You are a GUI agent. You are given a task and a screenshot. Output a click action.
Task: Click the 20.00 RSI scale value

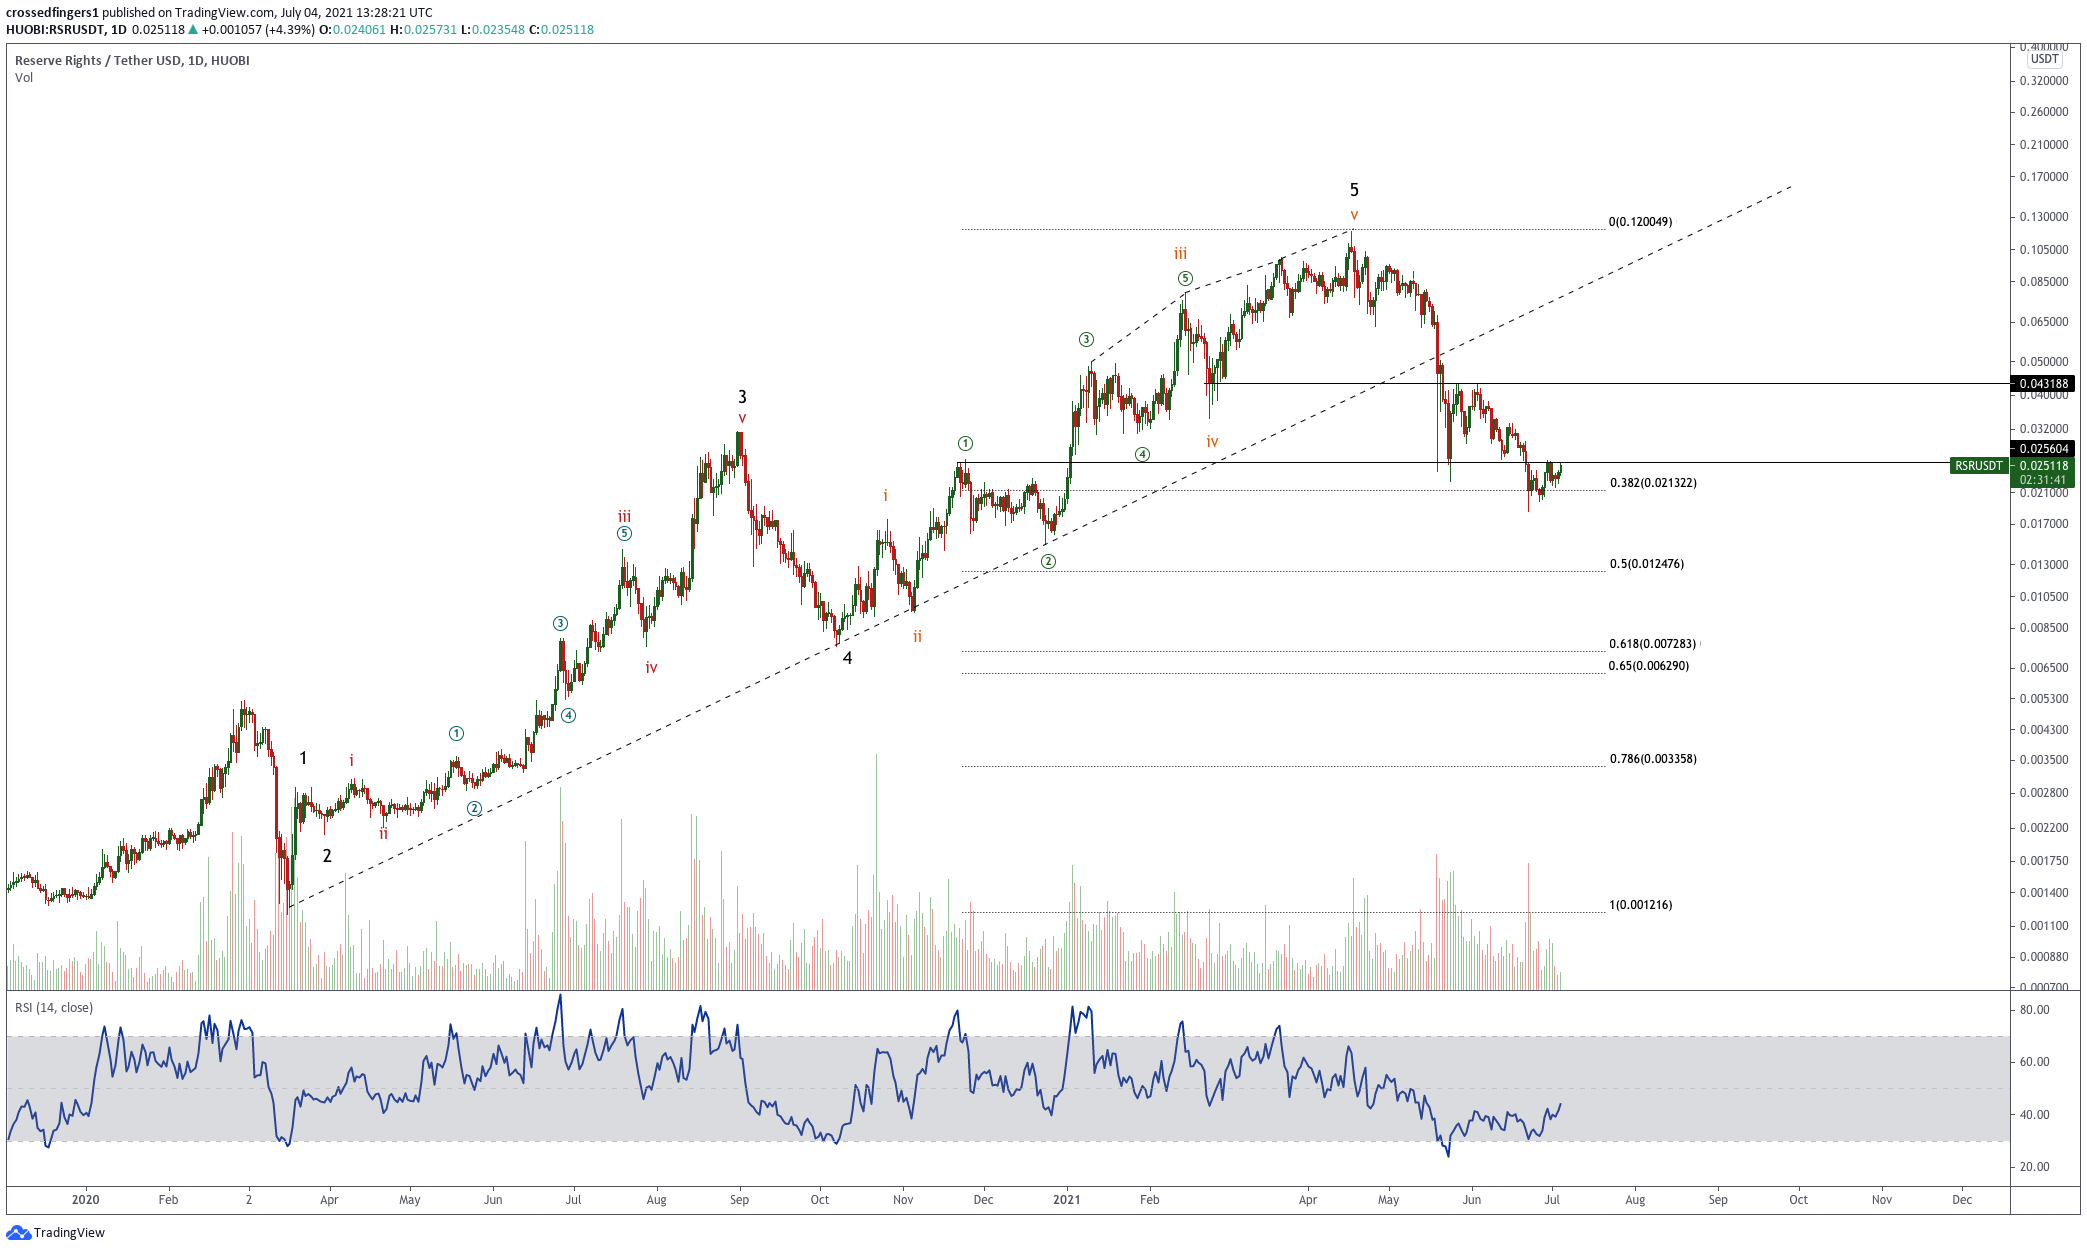(2034, 1167)
